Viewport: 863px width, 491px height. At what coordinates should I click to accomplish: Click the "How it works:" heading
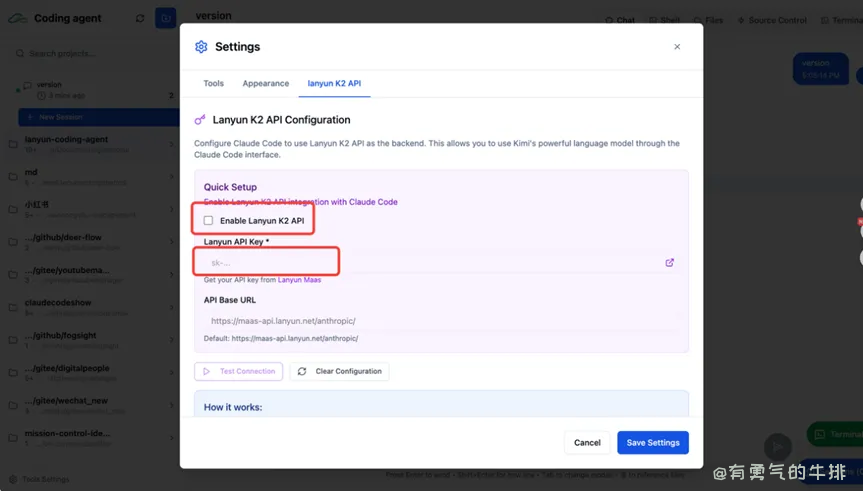pos(233,407)
